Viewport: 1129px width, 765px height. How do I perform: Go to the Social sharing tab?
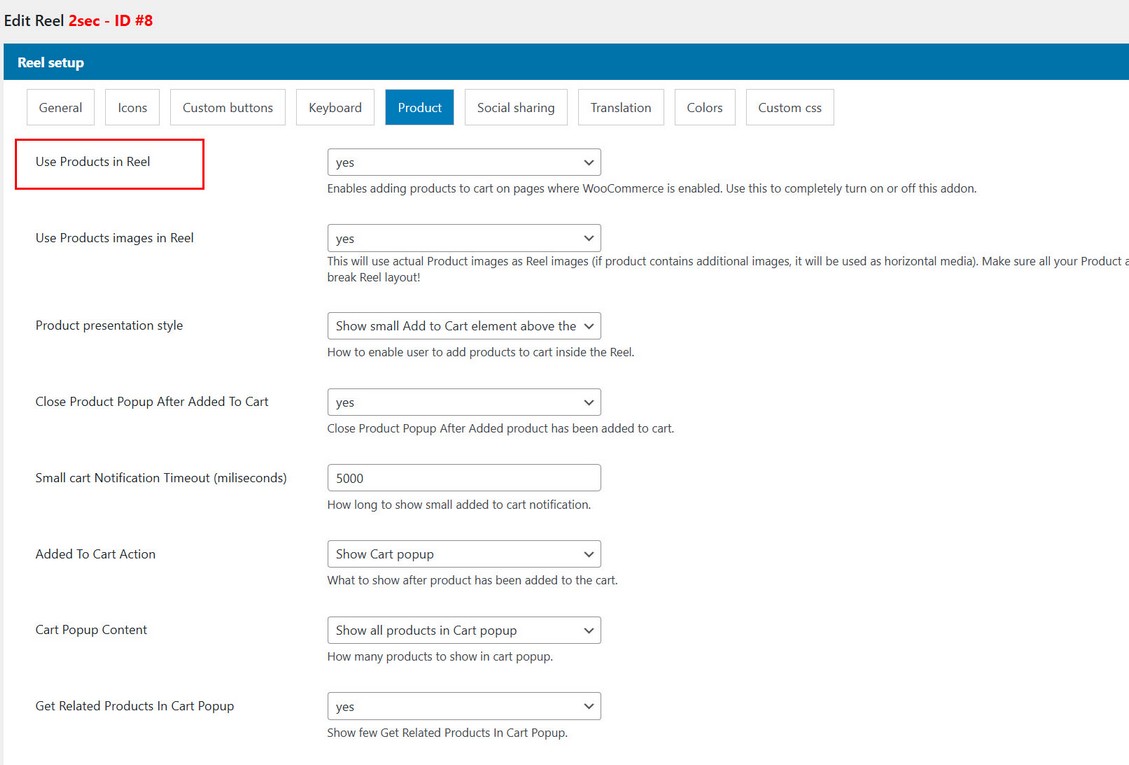tap(516, 108)
